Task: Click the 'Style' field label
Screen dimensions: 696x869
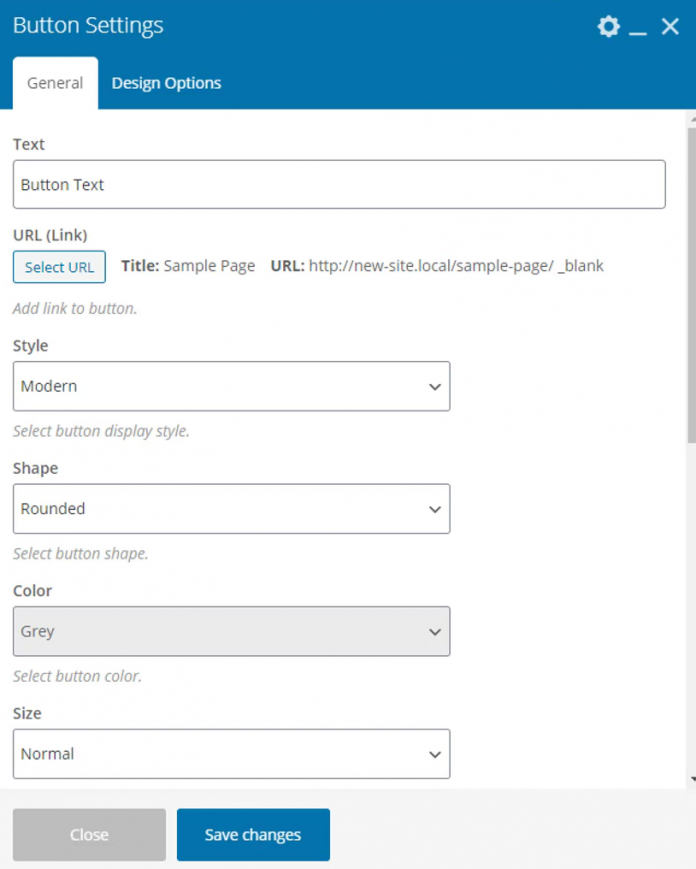Action: point(30,346)
